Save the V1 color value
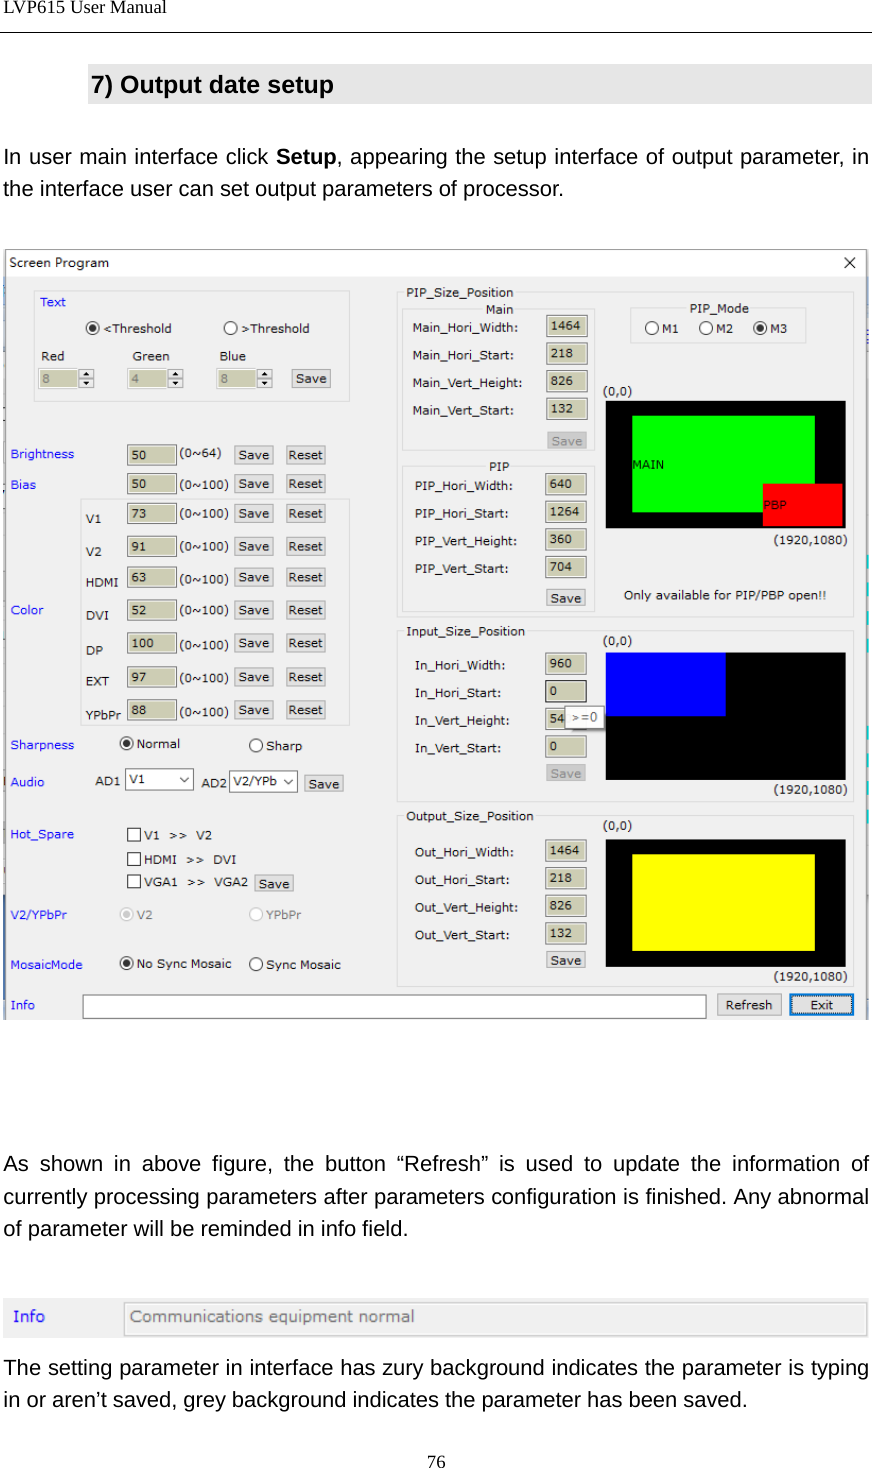Viewport: 872px width, 1468px height. tap(254, 514)
